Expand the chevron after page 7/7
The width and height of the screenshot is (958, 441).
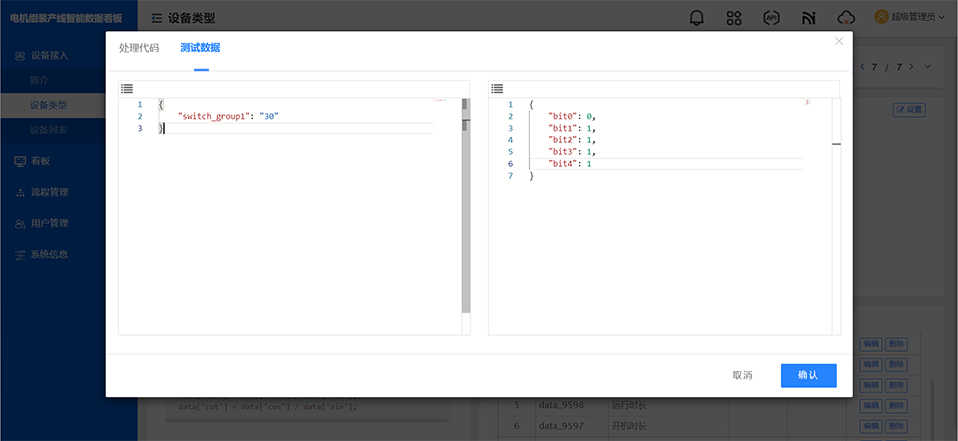tap(928, 67)
